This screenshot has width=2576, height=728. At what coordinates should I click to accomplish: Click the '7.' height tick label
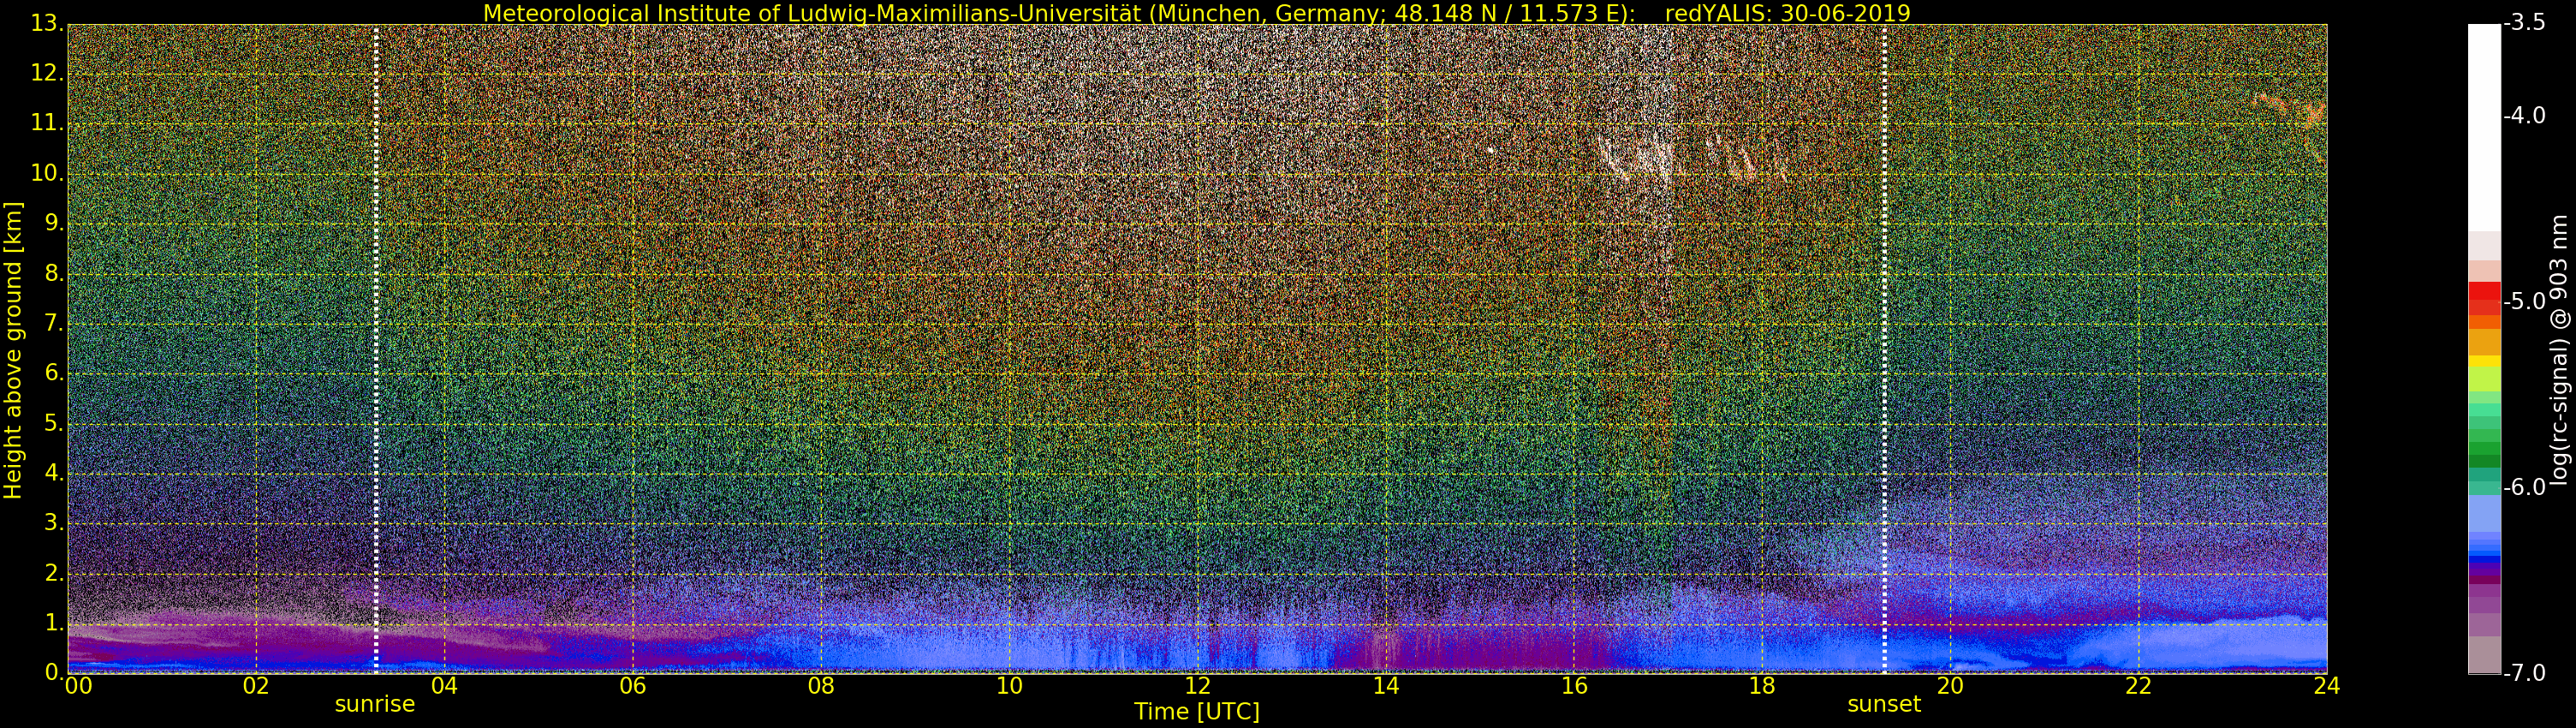pos(54,323)
